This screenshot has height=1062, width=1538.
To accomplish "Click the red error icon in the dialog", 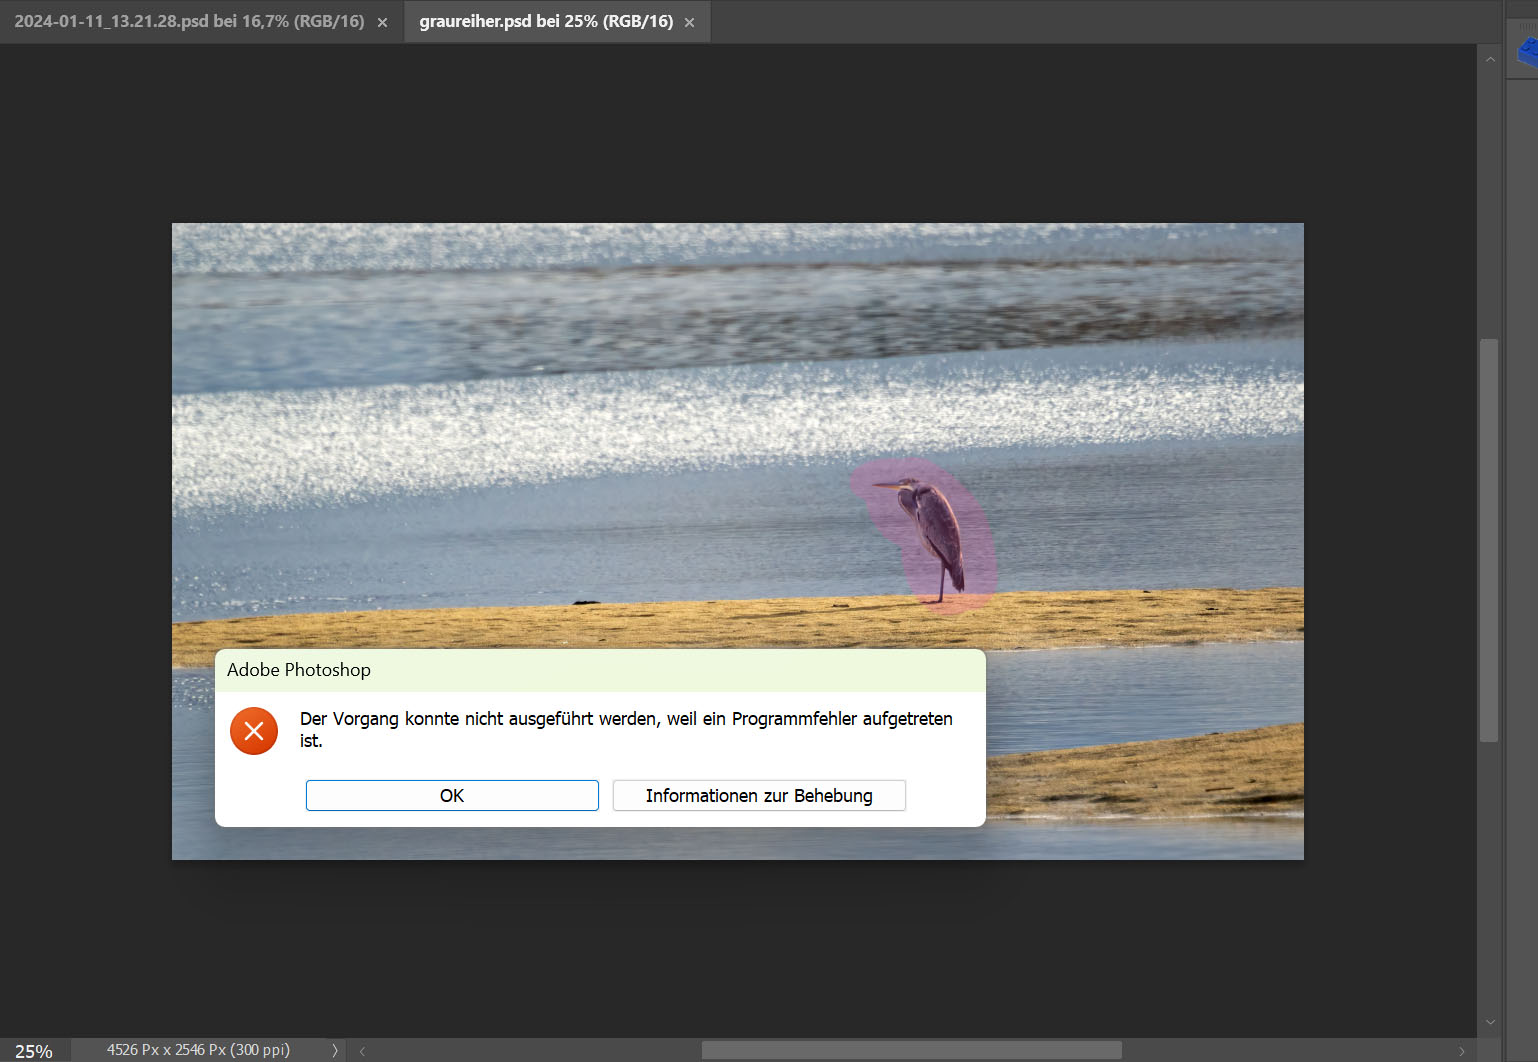I will 253,731.
